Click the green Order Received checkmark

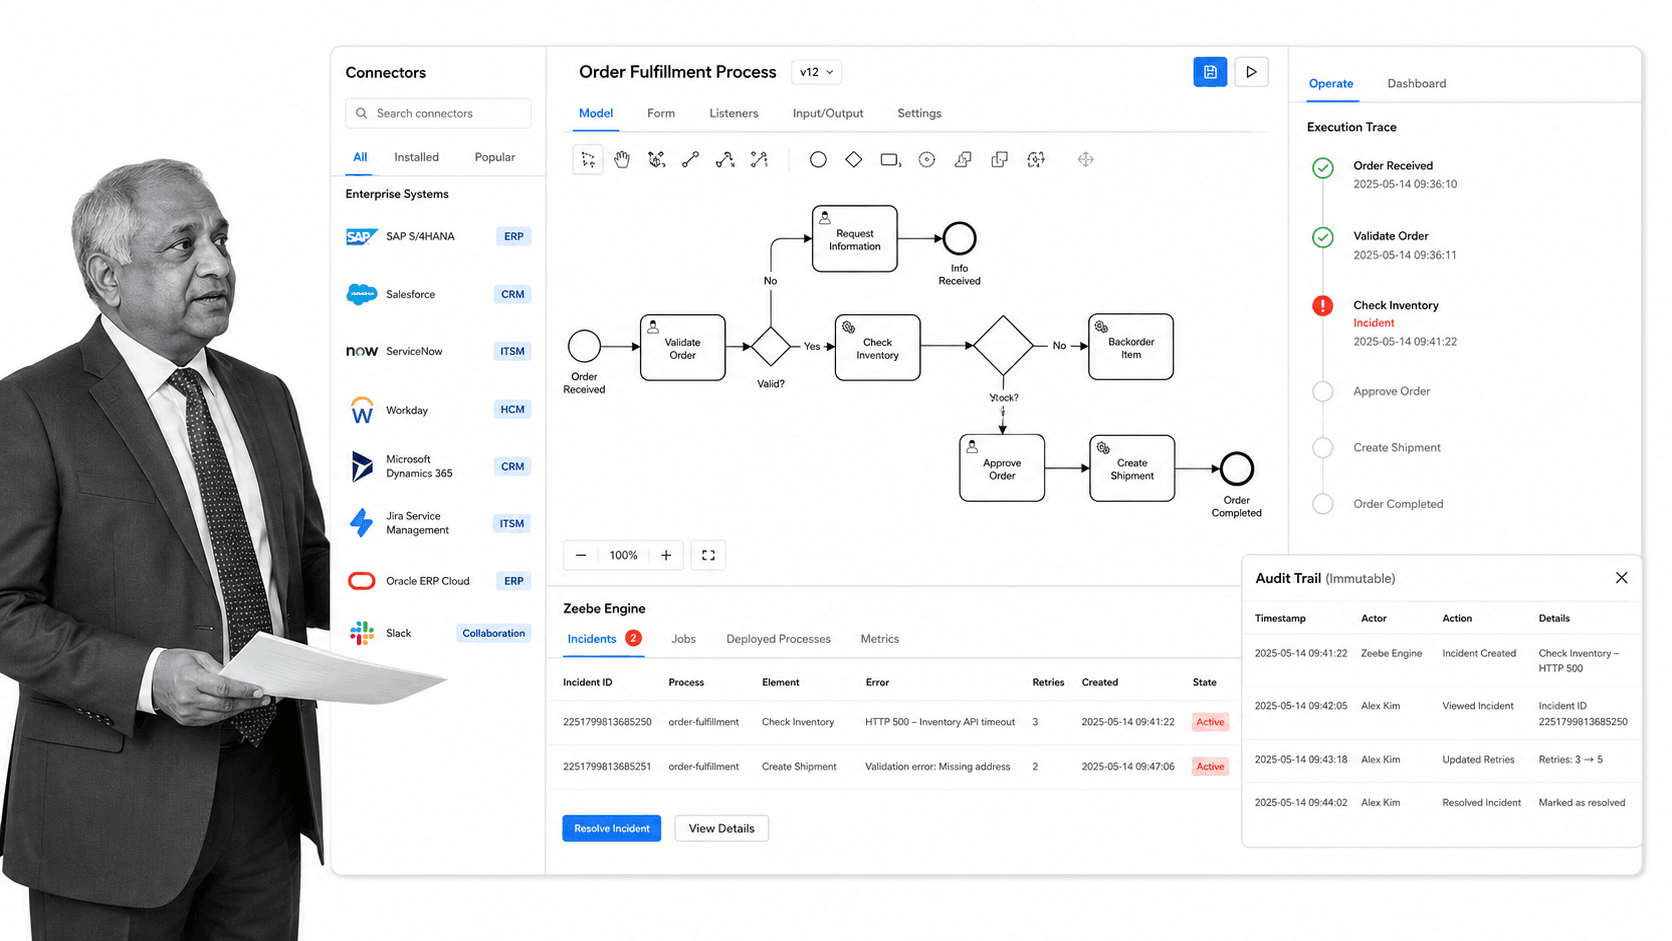click(1322, 168)
